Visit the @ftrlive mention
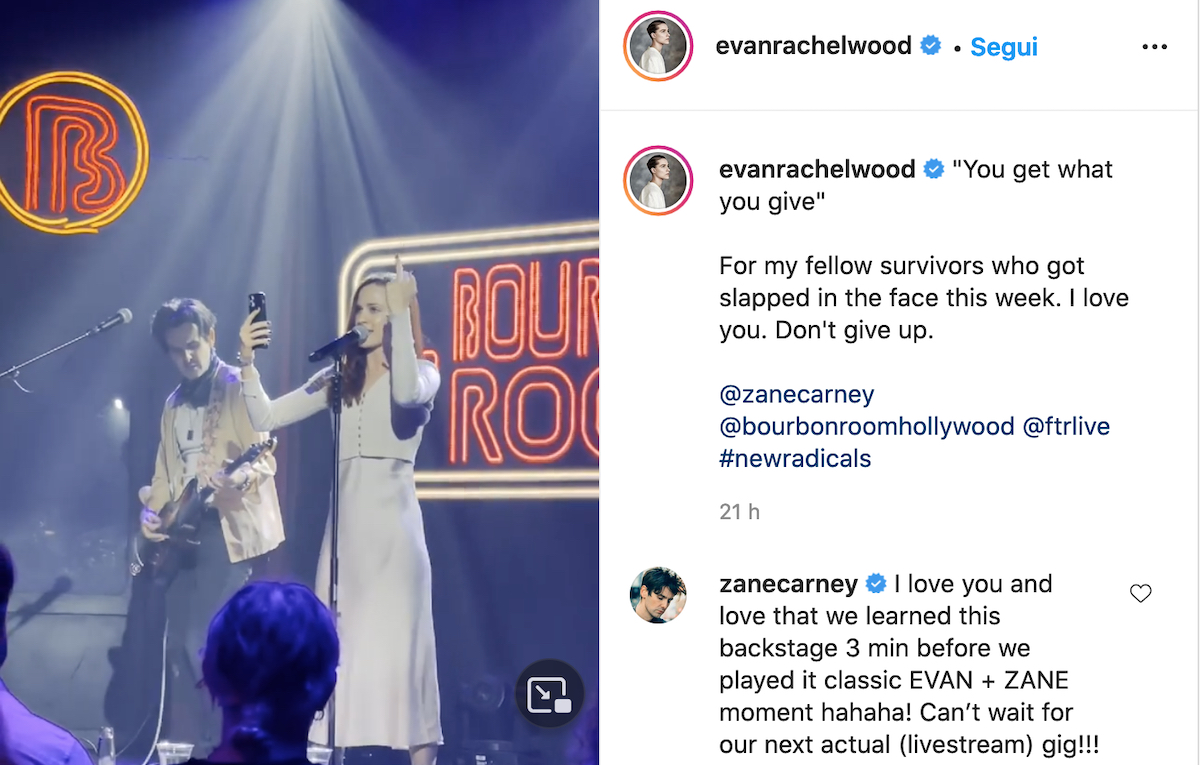The height and width of the screenshot is (765, 1200). pos(1066,427)
